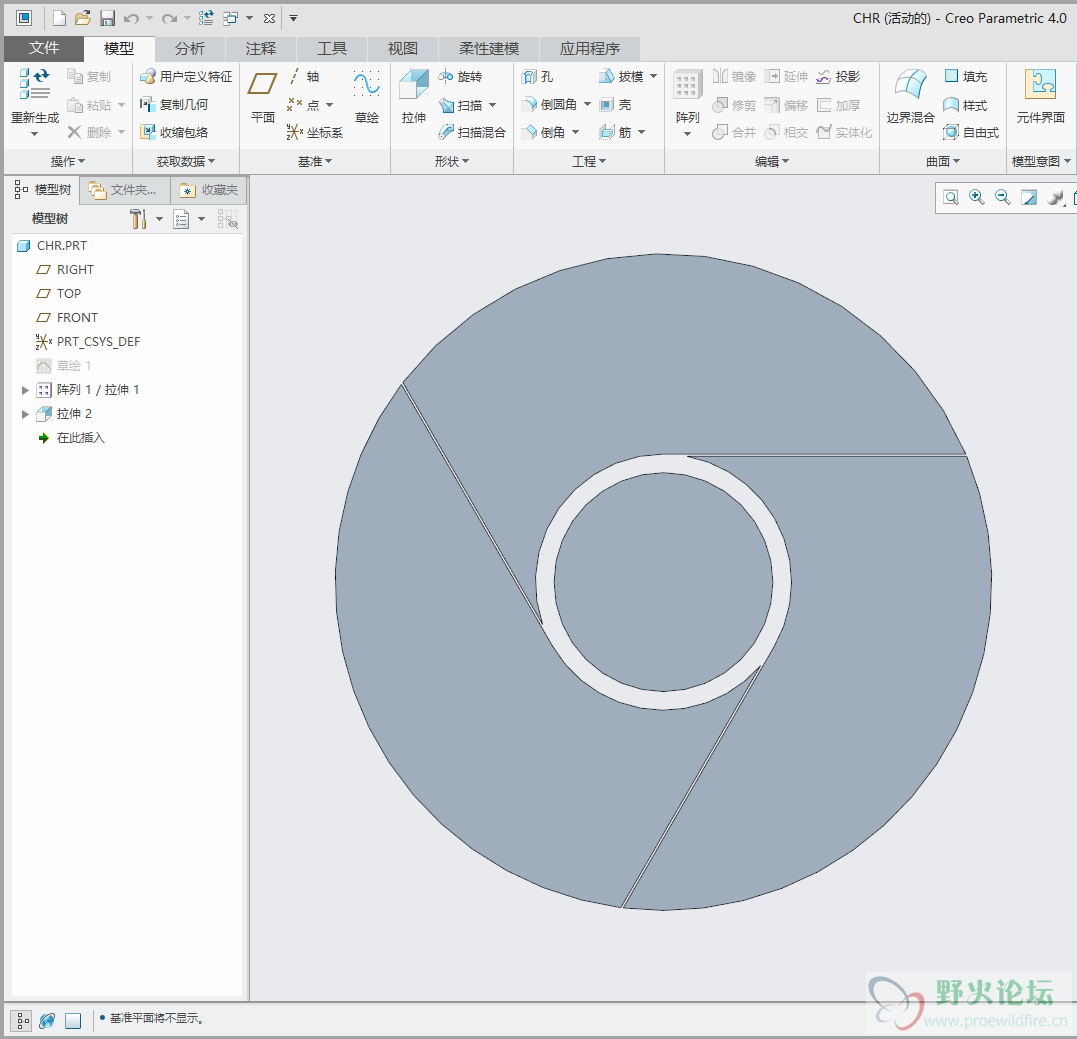Click the Refit zoom icon in view toolbar
The width and height of the screenshot is (1077, 1039).
click(951, 198)
